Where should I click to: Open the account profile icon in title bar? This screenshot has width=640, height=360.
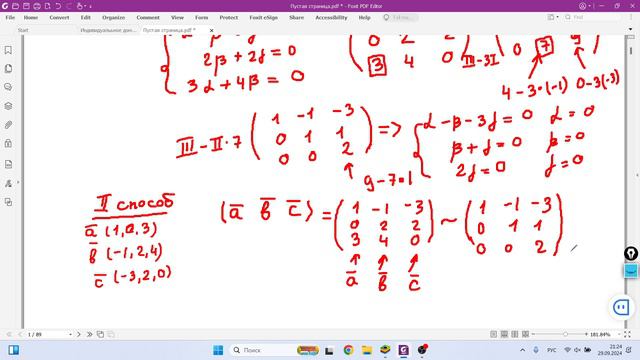pos(582,6)
